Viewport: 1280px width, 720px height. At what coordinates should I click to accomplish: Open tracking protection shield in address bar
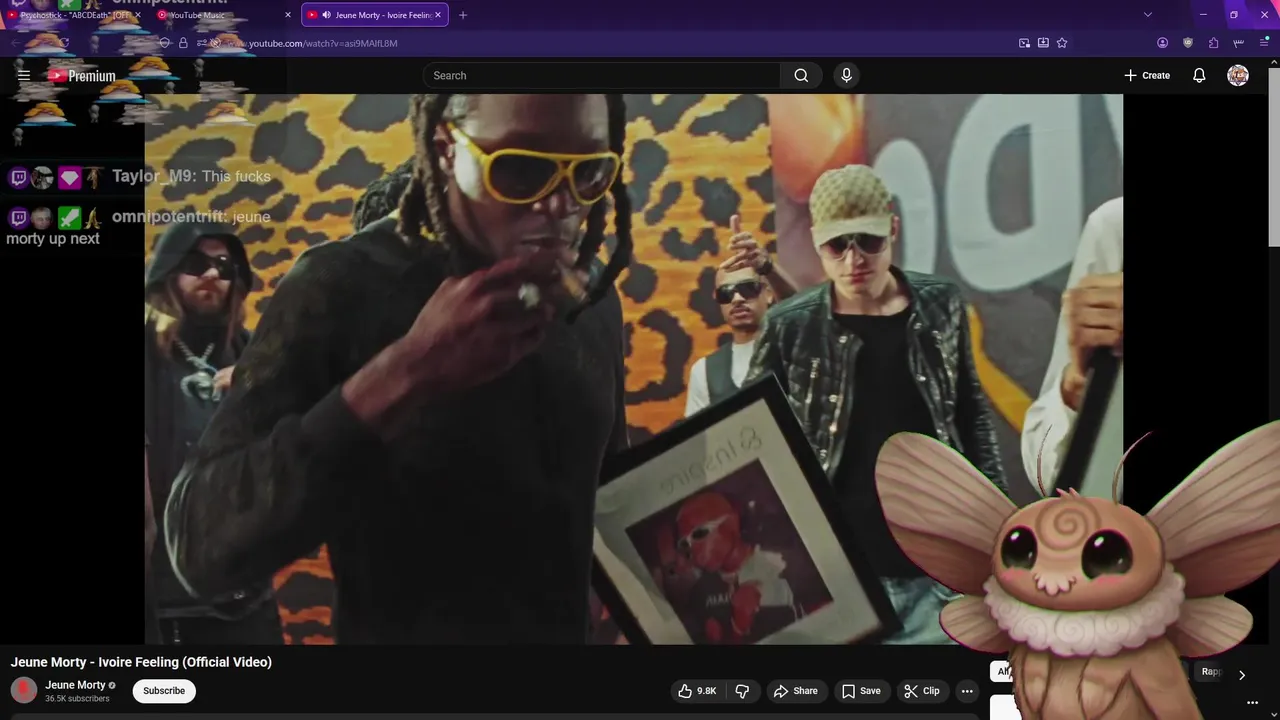165,43
